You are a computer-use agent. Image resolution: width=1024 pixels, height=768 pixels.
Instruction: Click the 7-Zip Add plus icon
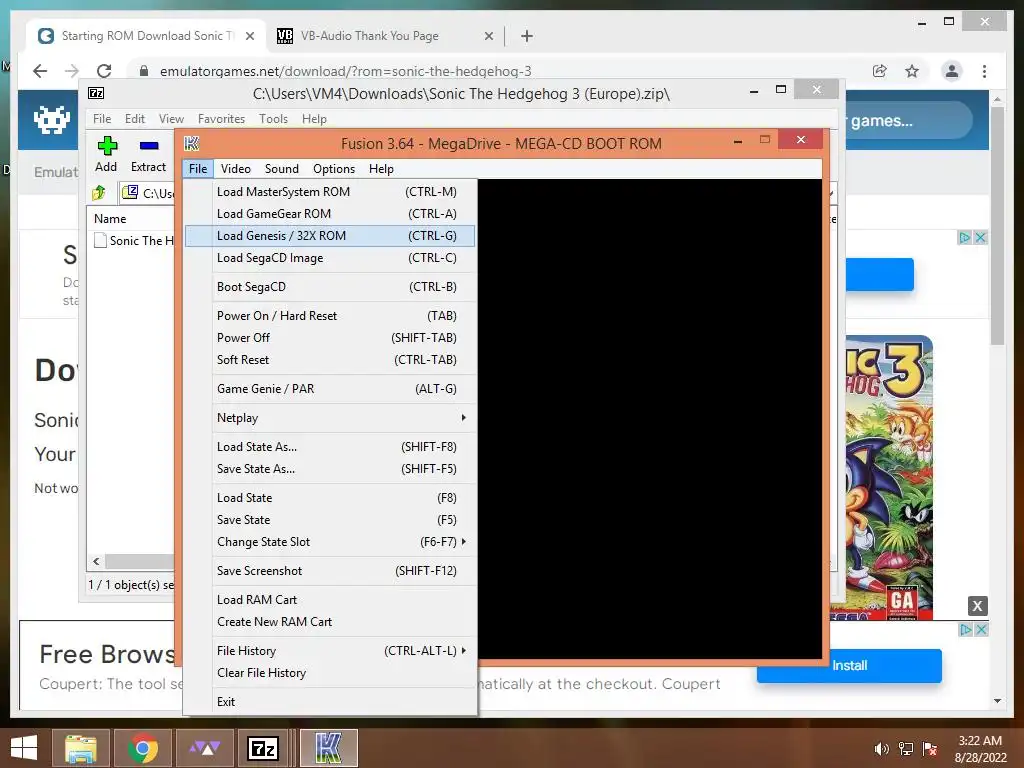pos(107,146)
